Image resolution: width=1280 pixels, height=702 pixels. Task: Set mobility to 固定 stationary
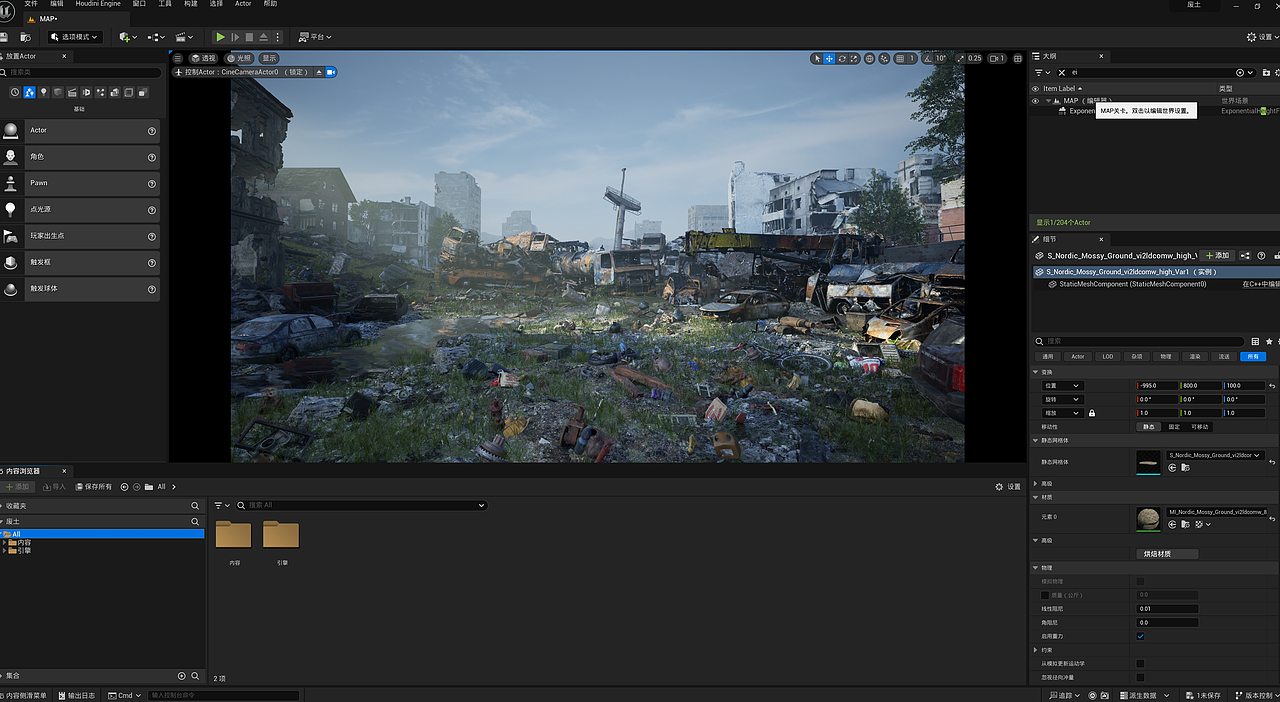coord(1174,426)
